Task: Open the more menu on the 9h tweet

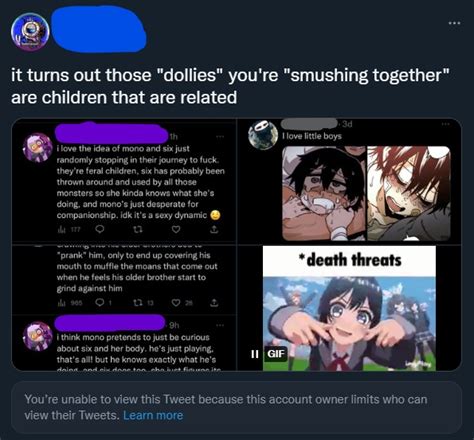Action: (220, 325)
